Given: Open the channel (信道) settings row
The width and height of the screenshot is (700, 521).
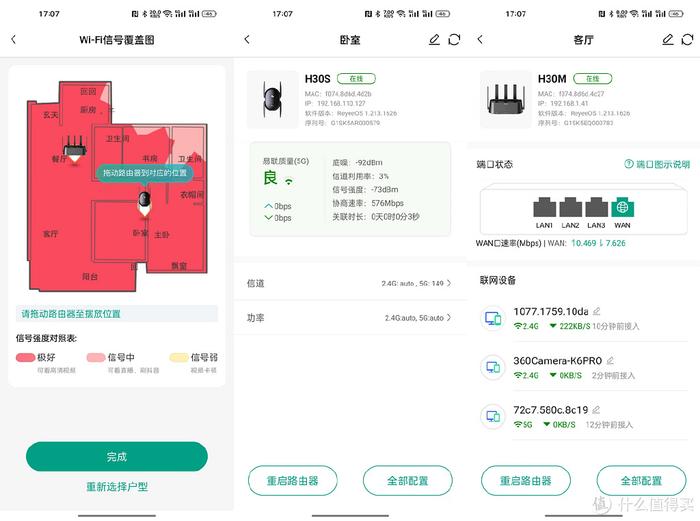Looking at the screenshot, I should pyautogui.click(x=350, y=283).
